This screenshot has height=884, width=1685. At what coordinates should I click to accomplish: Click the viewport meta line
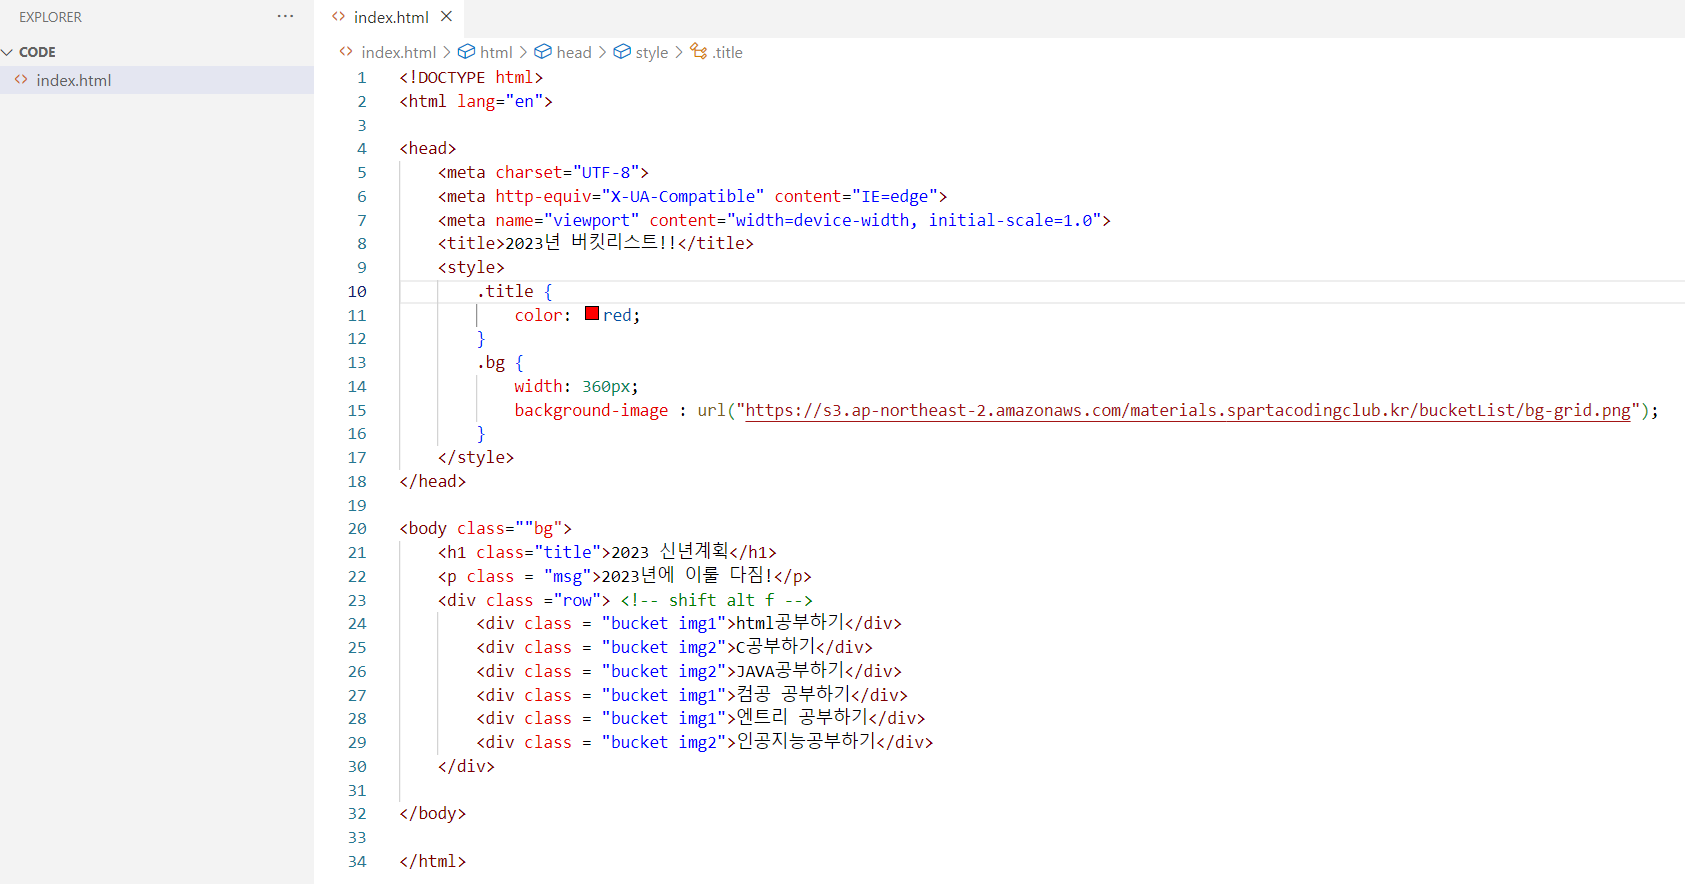coord(774,220)
